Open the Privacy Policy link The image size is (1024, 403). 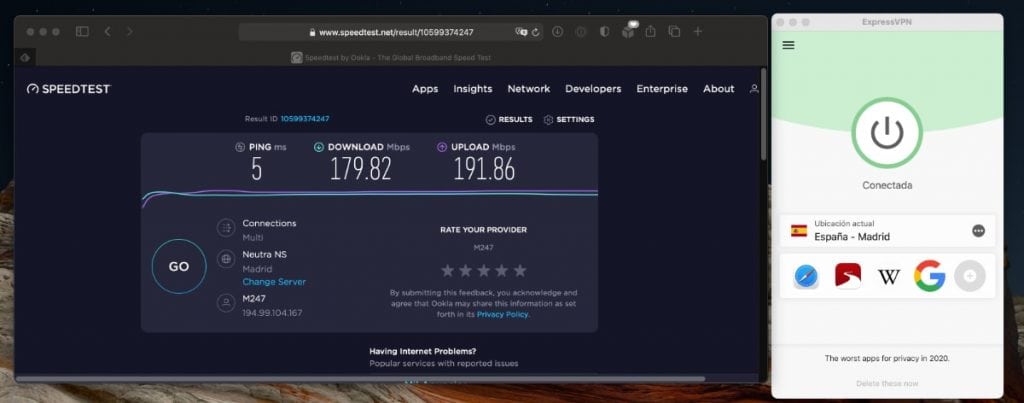point(502,314)
